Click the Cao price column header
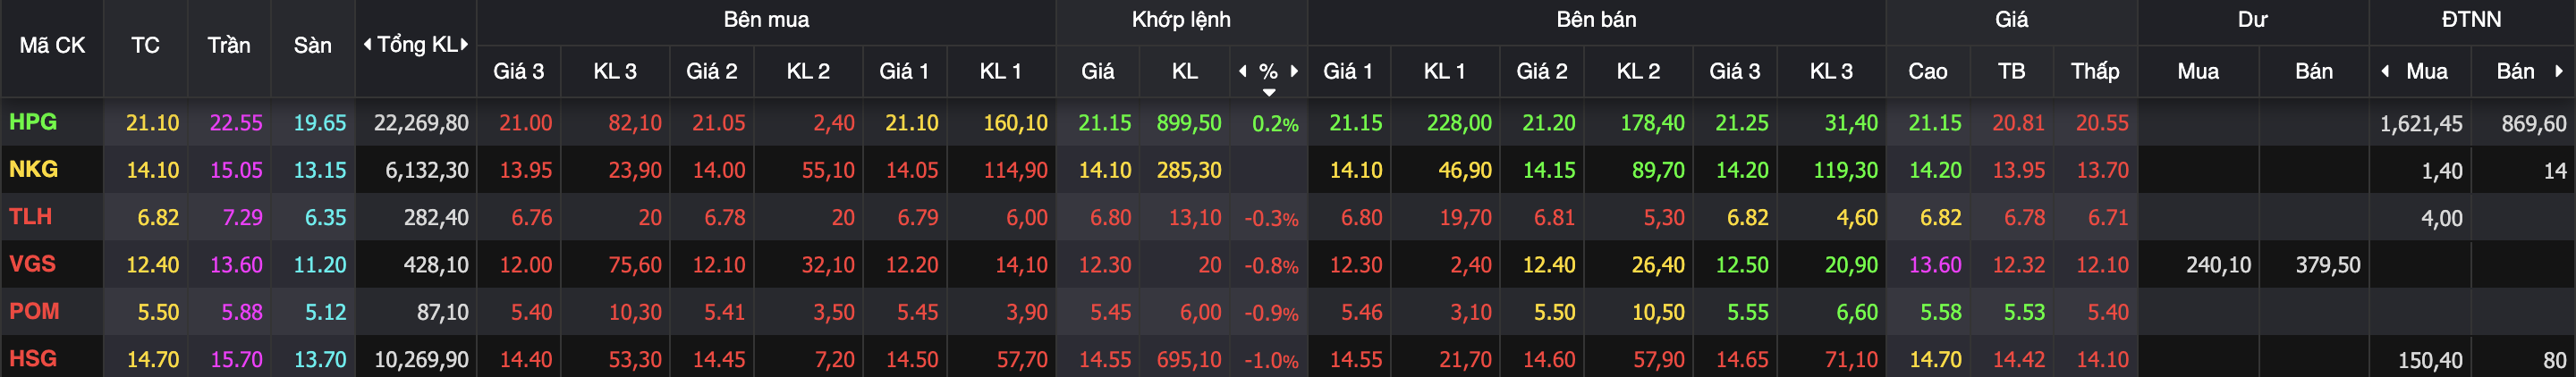Screen dimensions: 2576x377 click(1927, 72)
